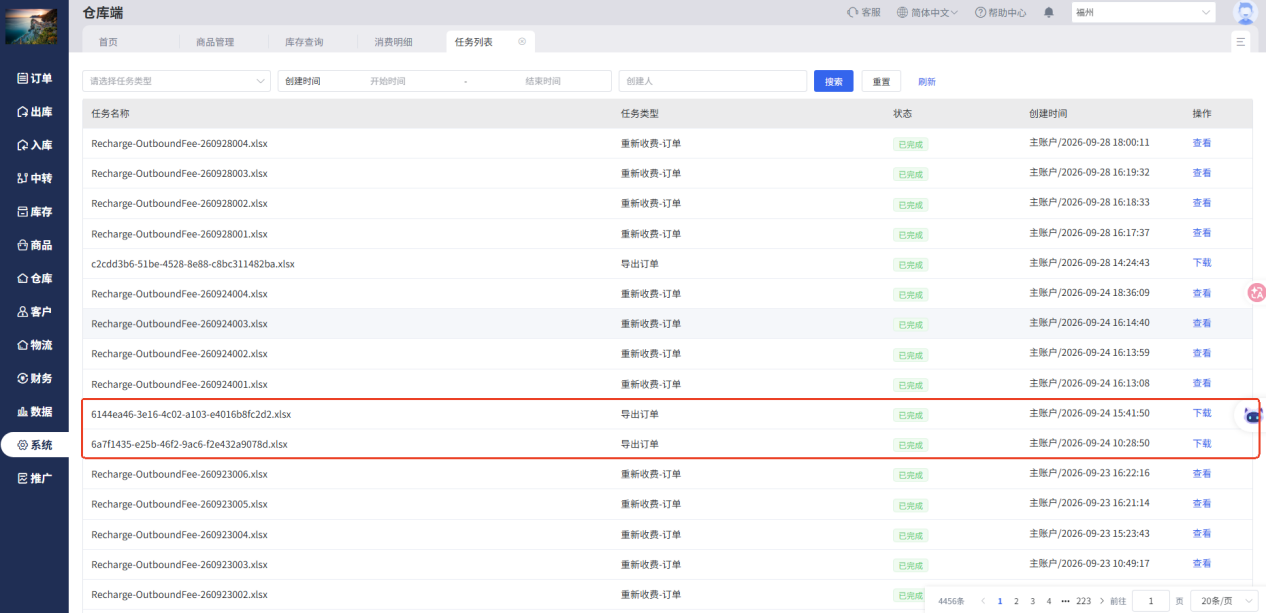Download the c2cdd3b6 export file
The width and height of the screenshot is (1266, 613).
1201,263
